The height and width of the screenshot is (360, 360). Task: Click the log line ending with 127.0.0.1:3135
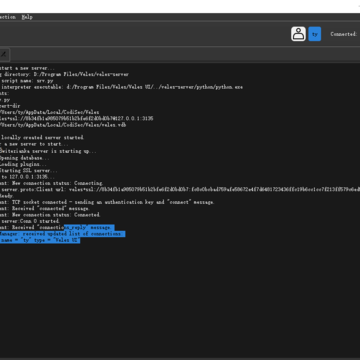click(77, 119)
